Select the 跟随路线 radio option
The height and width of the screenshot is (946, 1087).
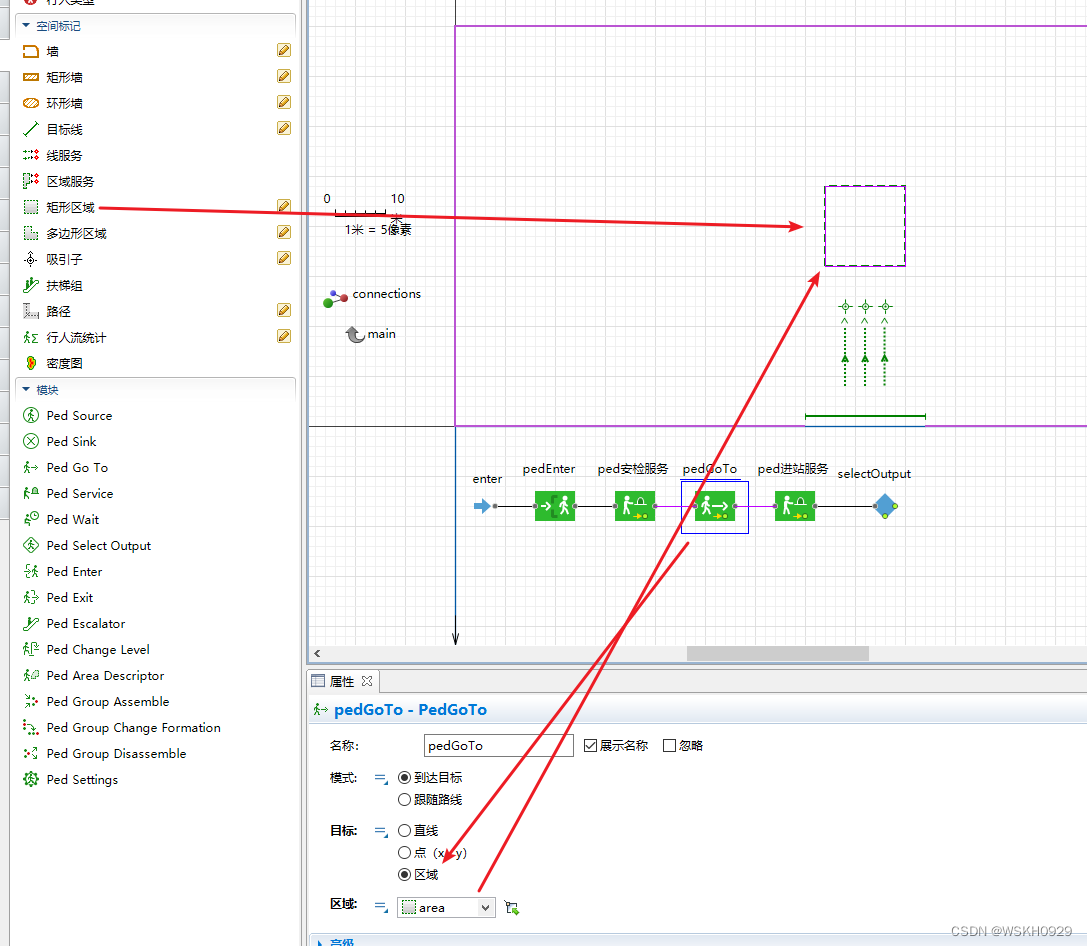(404, 800)
